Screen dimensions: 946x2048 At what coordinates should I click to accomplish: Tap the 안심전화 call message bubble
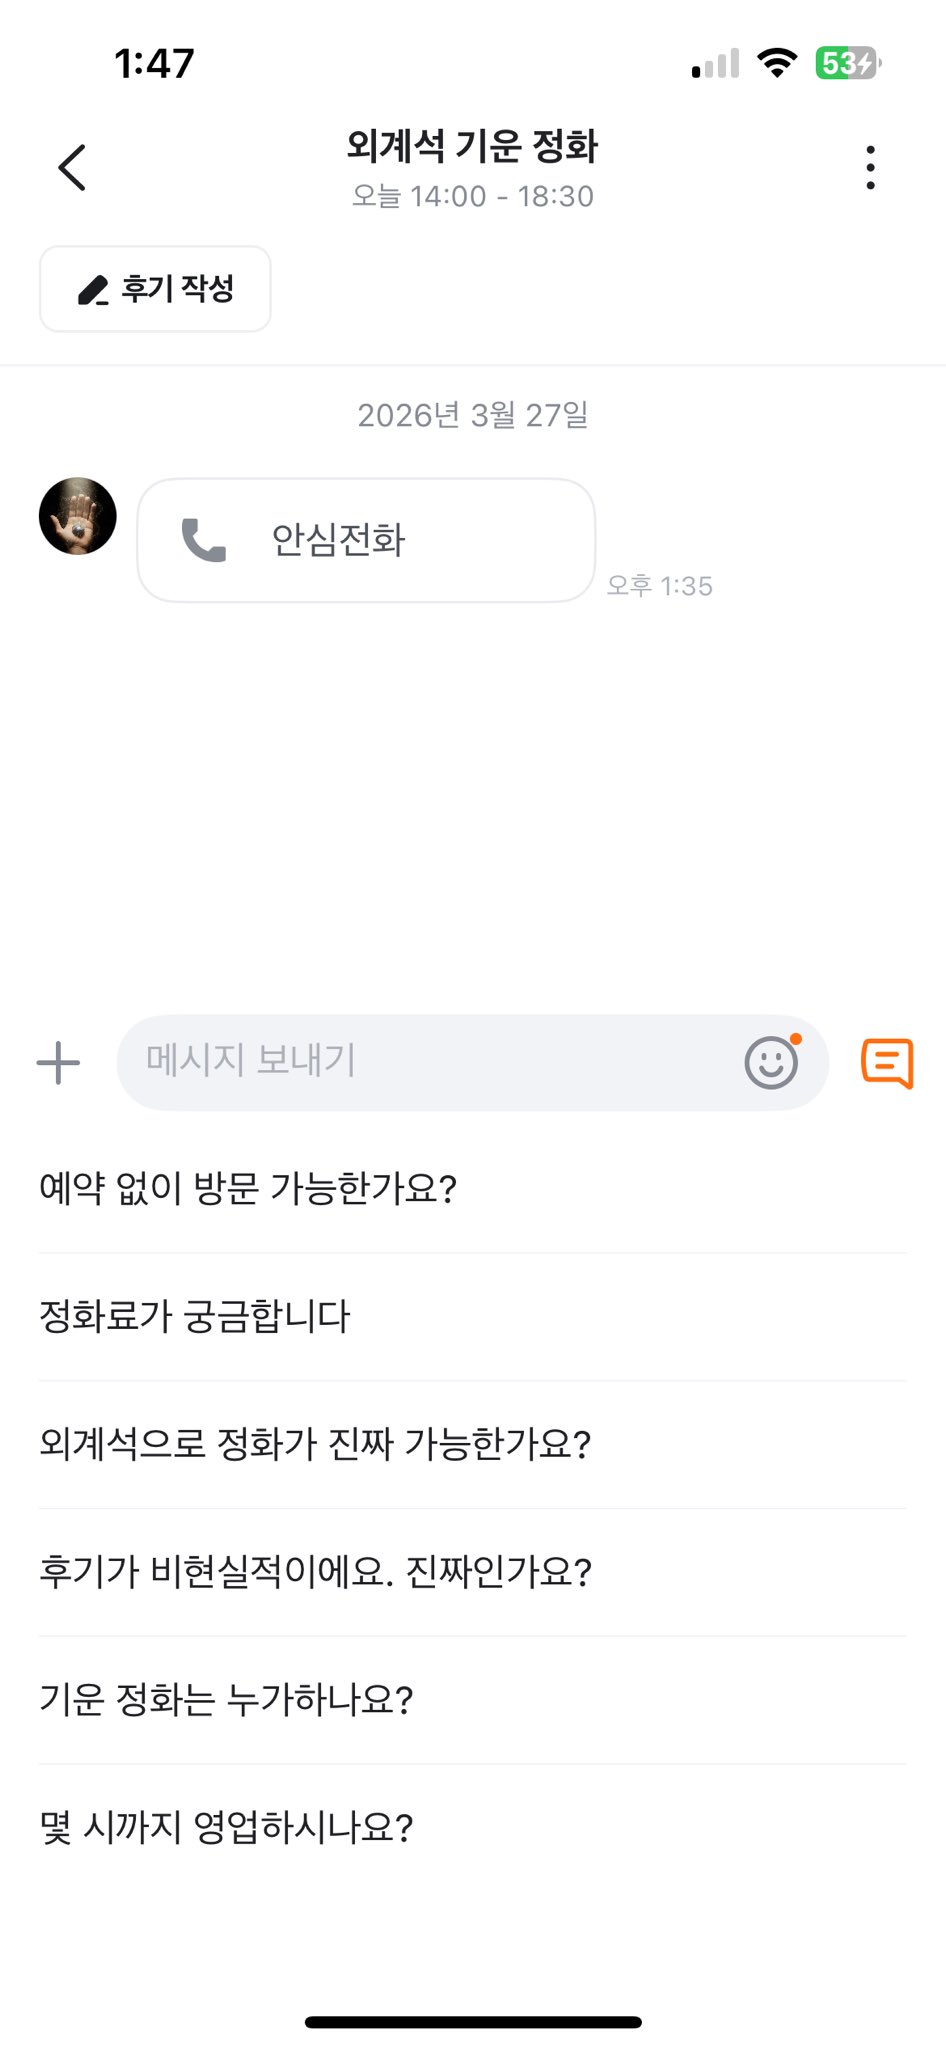tap(366, 540)
